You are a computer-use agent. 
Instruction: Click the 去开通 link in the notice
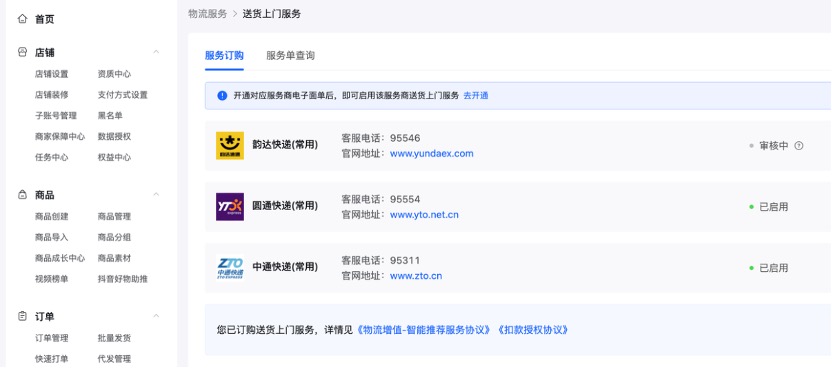[x=476, y=96]
